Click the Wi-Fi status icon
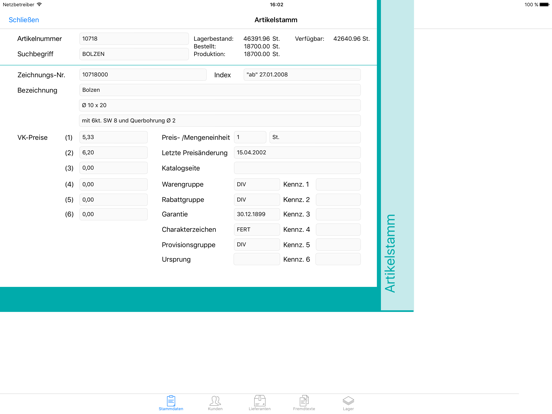The height and width of the screenshot is (414, 552). 39,4
